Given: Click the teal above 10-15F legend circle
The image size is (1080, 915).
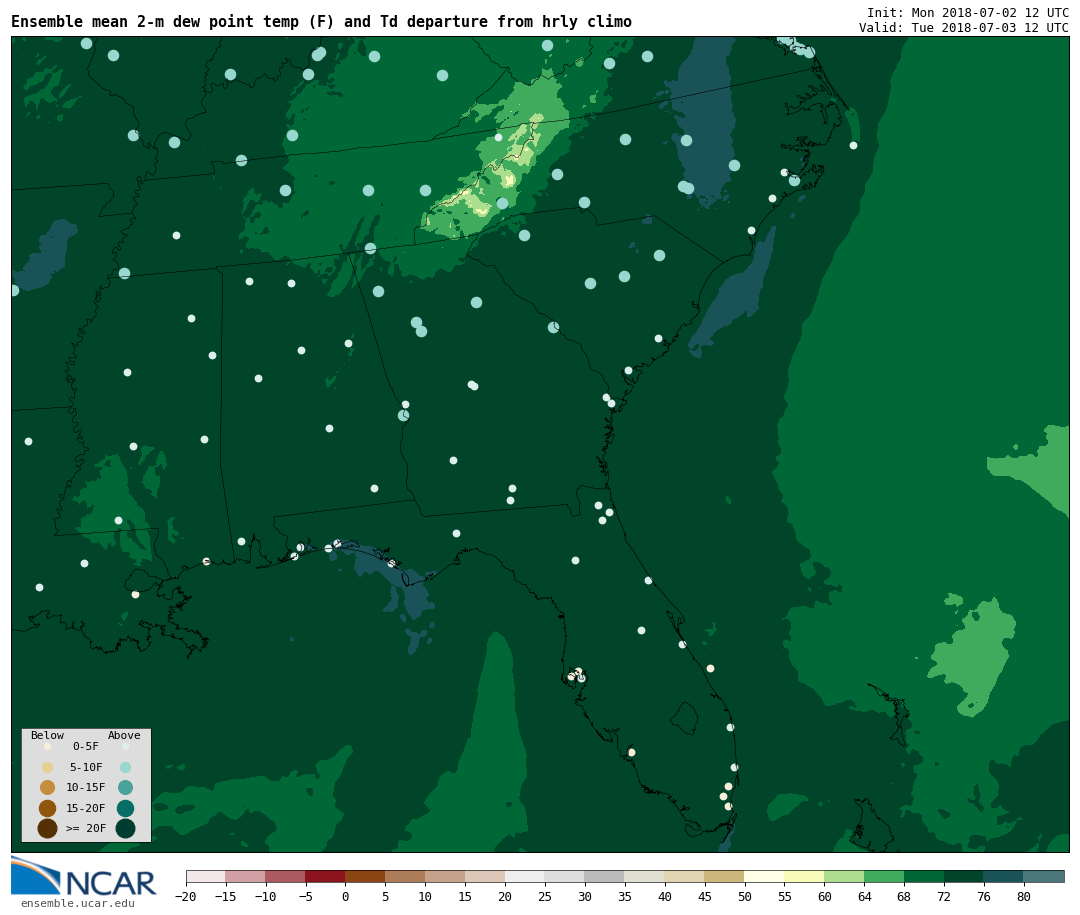Looking at the screenshot, I should (125, 788).
